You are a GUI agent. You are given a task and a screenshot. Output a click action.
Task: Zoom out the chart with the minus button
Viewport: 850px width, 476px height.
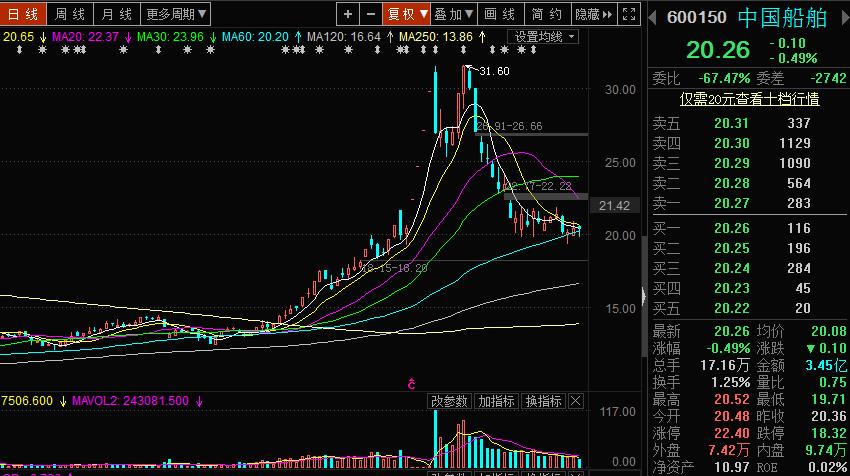371,14
